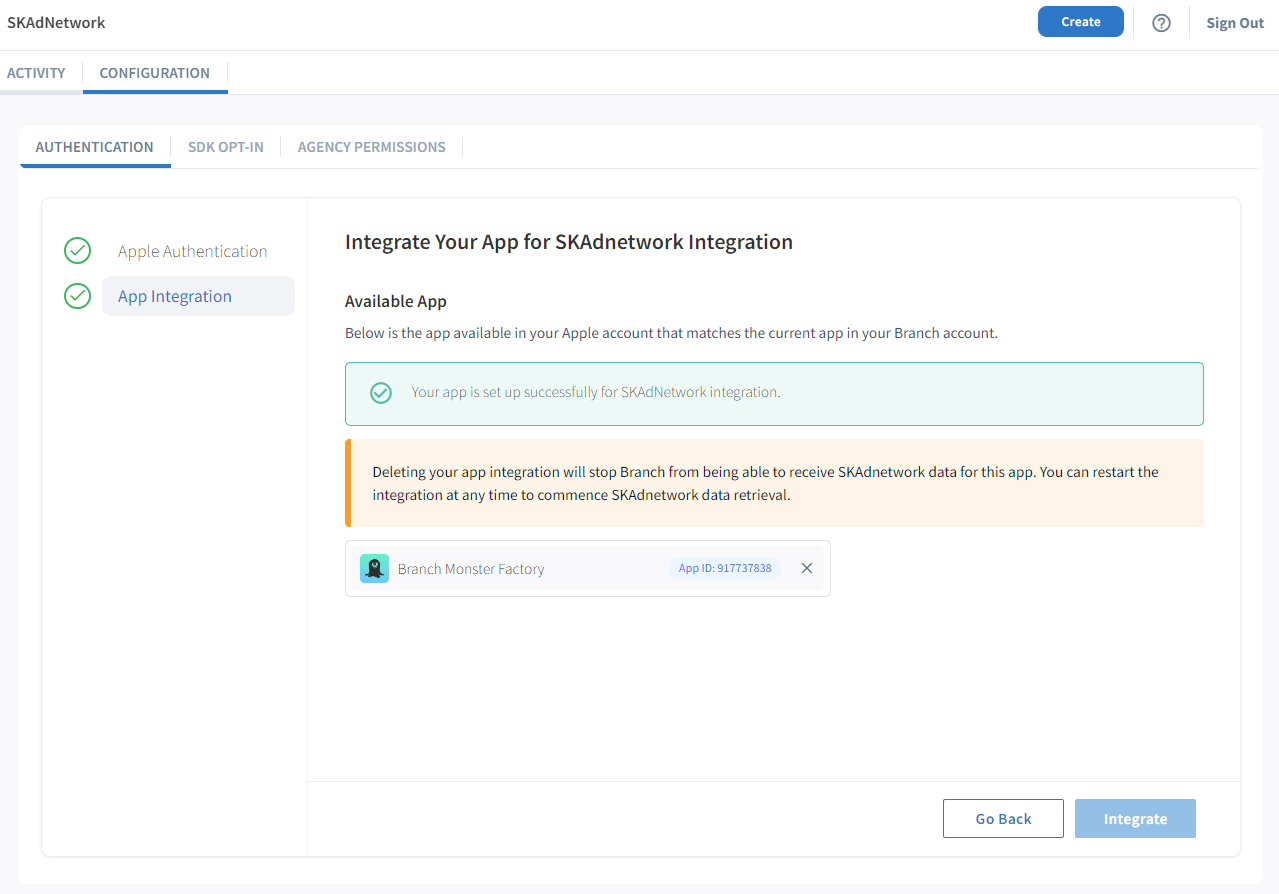Click the green check beside App Integration
The width and height of the screenshot is (1279, 894).
[x=77, y=296]
